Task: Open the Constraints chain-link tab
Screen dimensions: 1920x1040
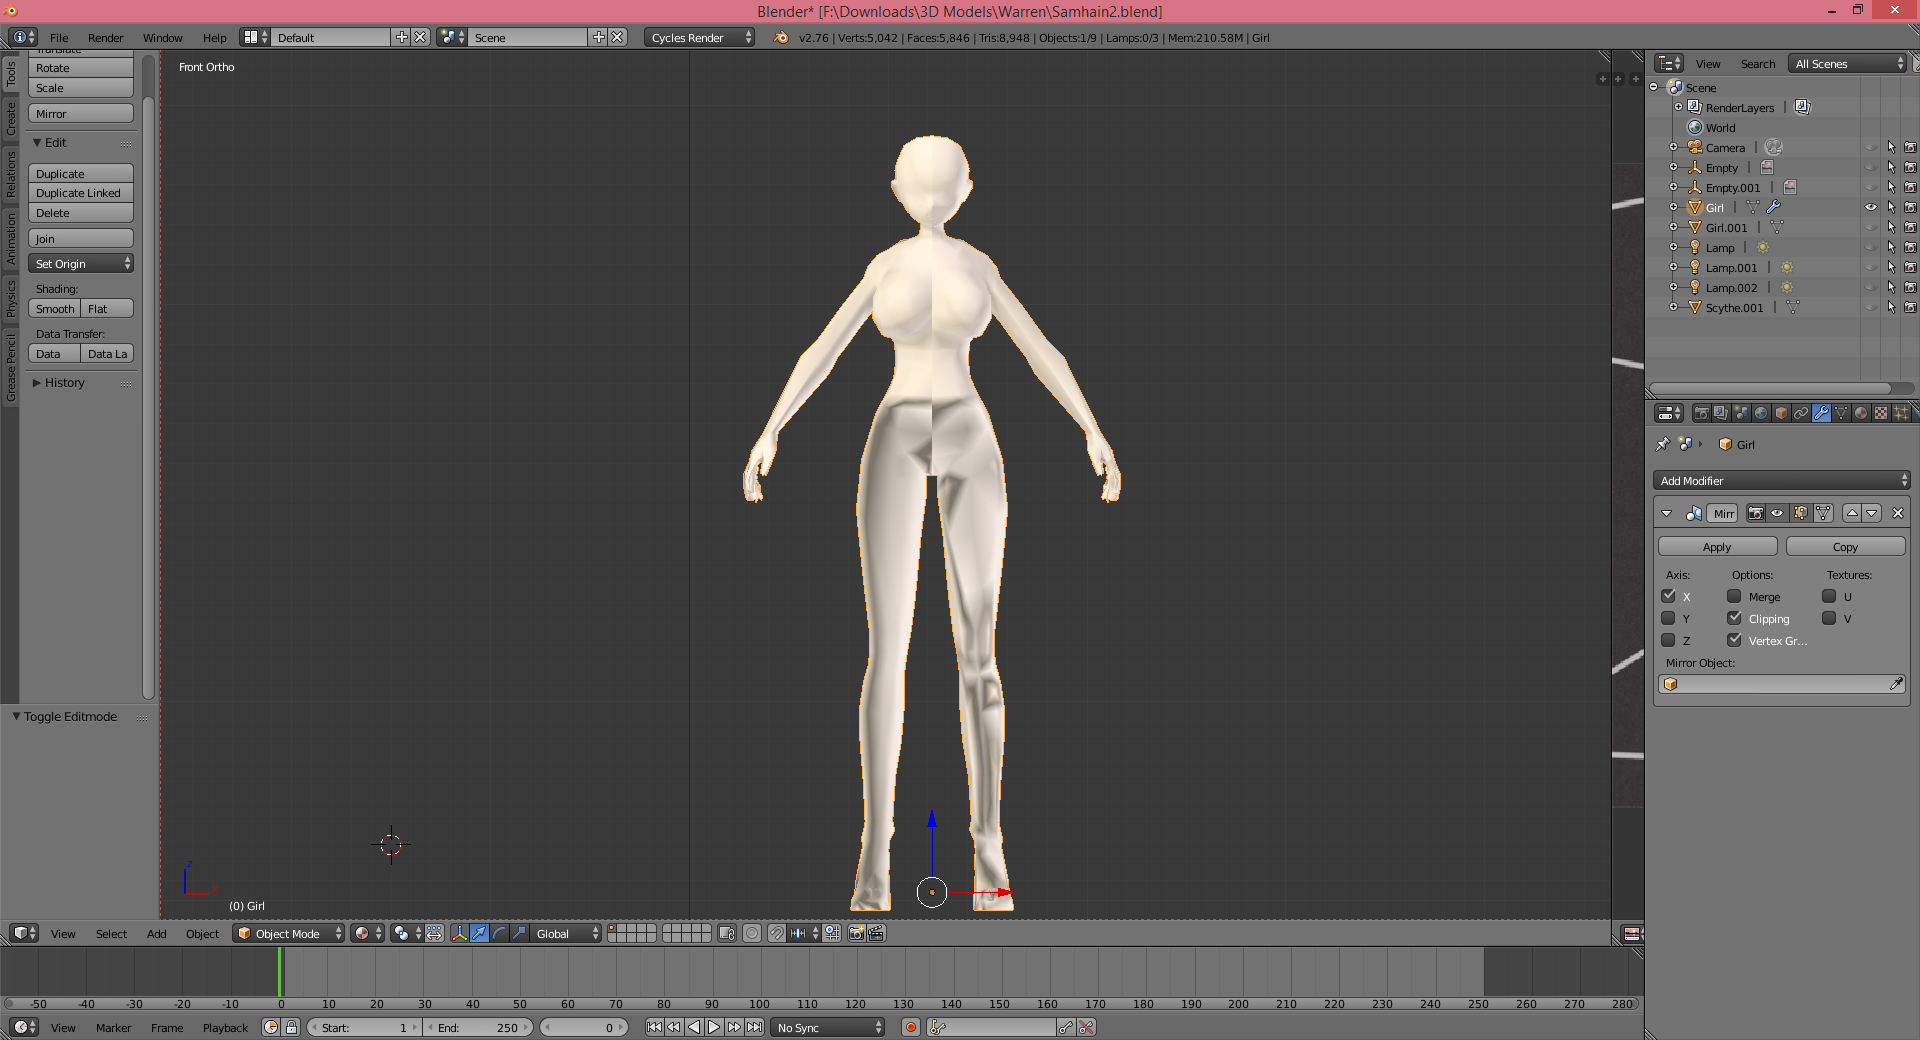Action: 1801,413
